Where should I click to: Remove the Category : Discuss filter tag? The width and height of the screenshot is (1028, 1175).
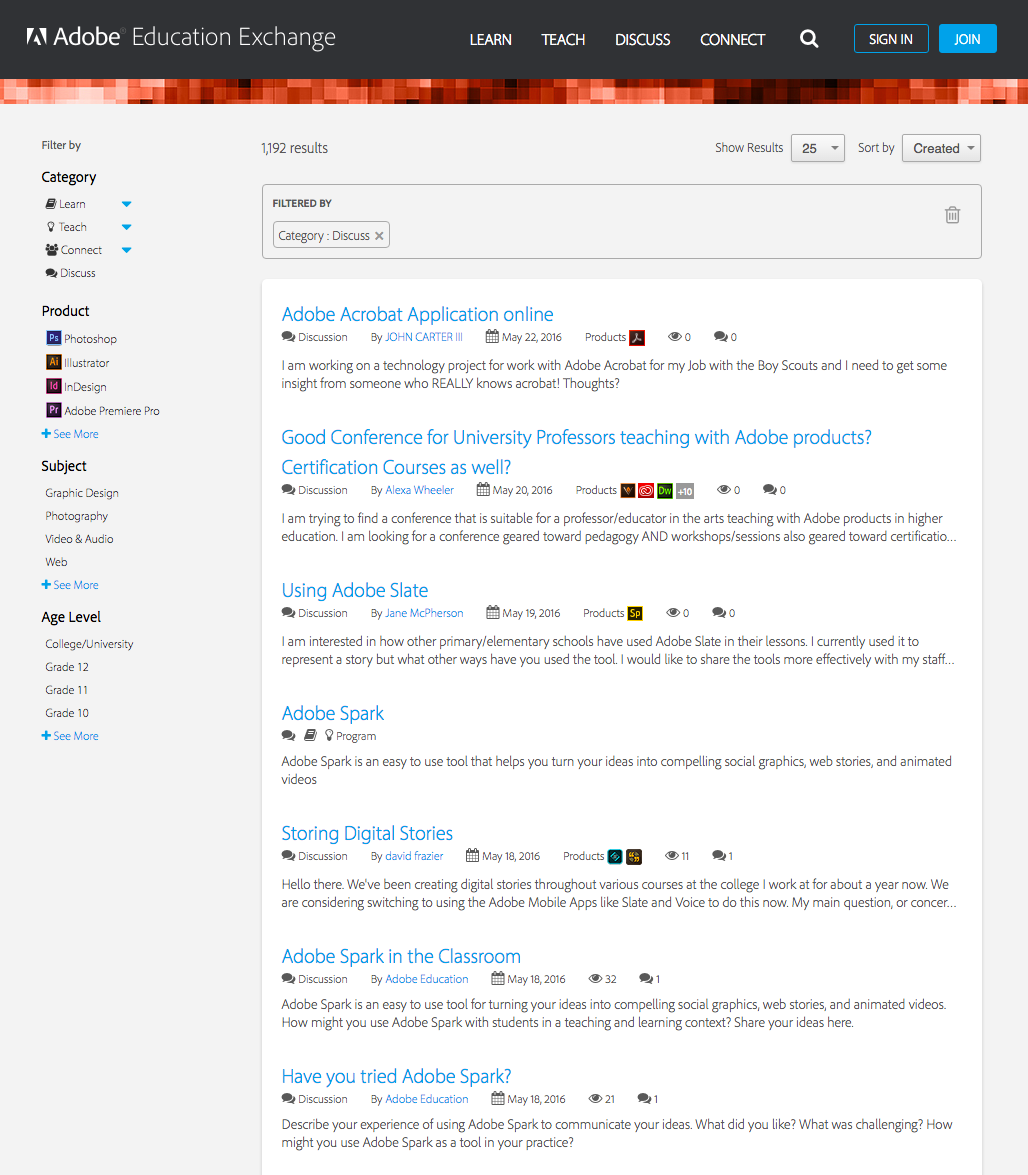[379, 236]
